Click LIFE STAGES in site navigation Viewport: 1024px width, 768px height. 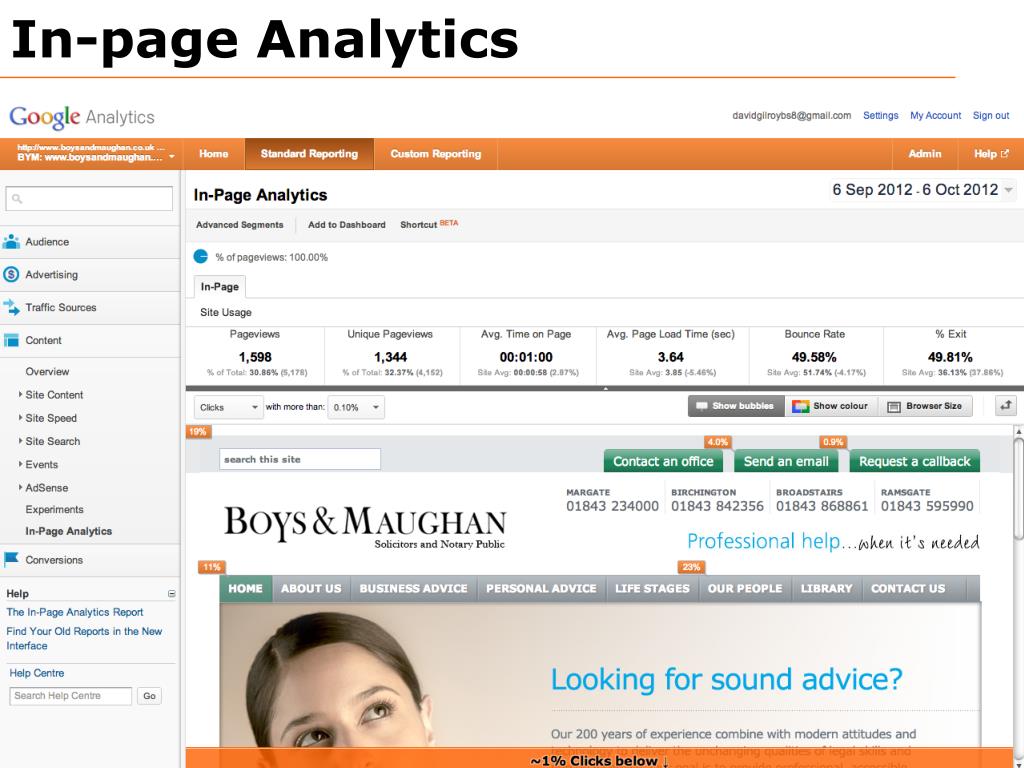point(652,588)
